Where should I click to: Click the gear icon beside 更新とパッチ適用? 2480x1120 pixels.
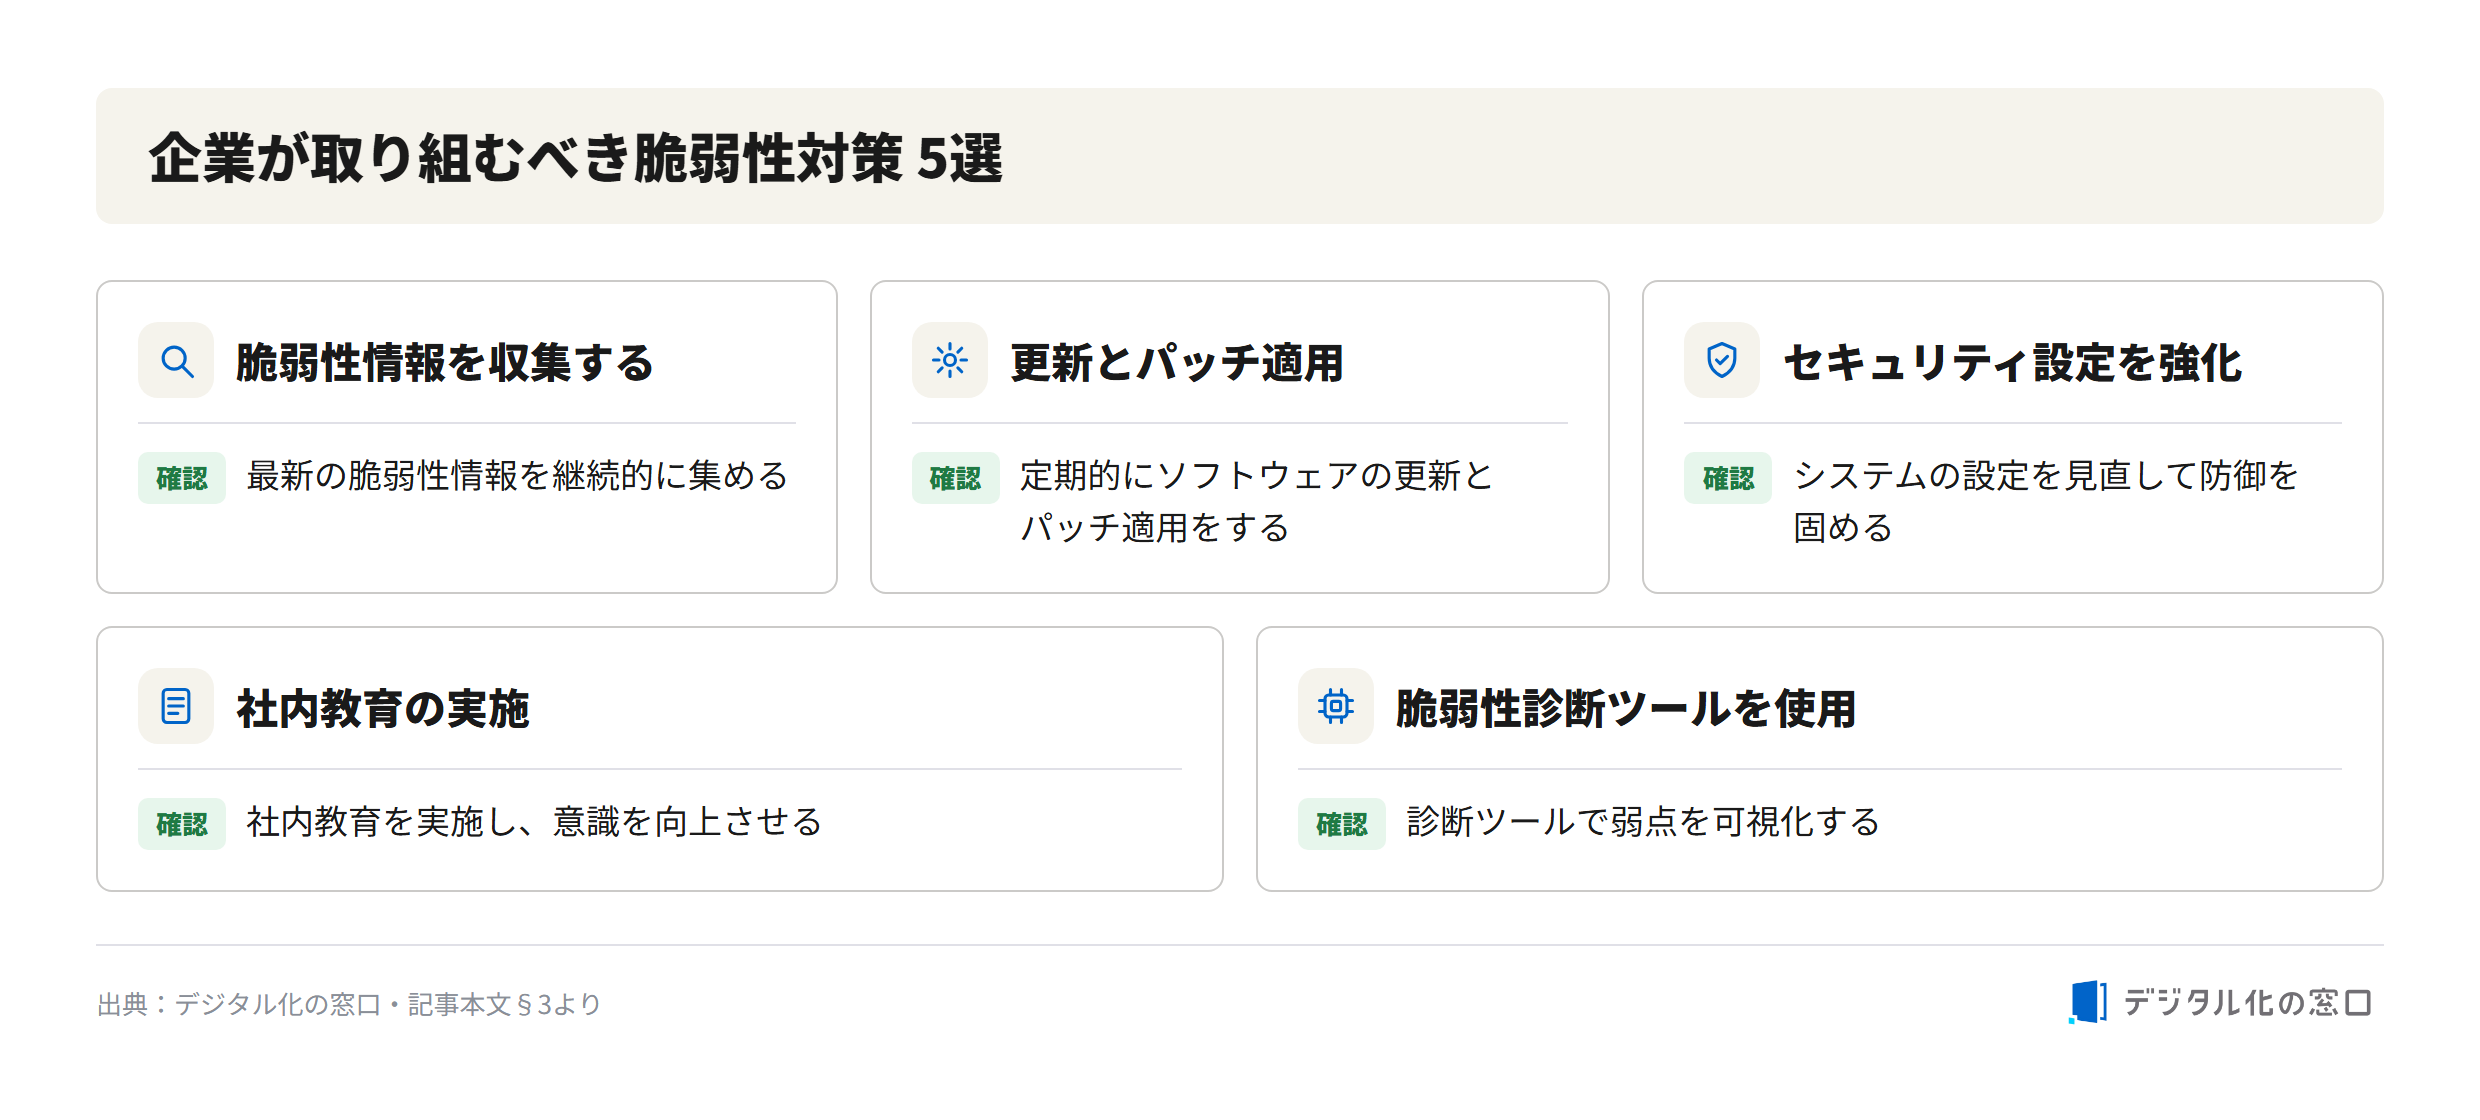pyautogui.click(x=949, y=360)
